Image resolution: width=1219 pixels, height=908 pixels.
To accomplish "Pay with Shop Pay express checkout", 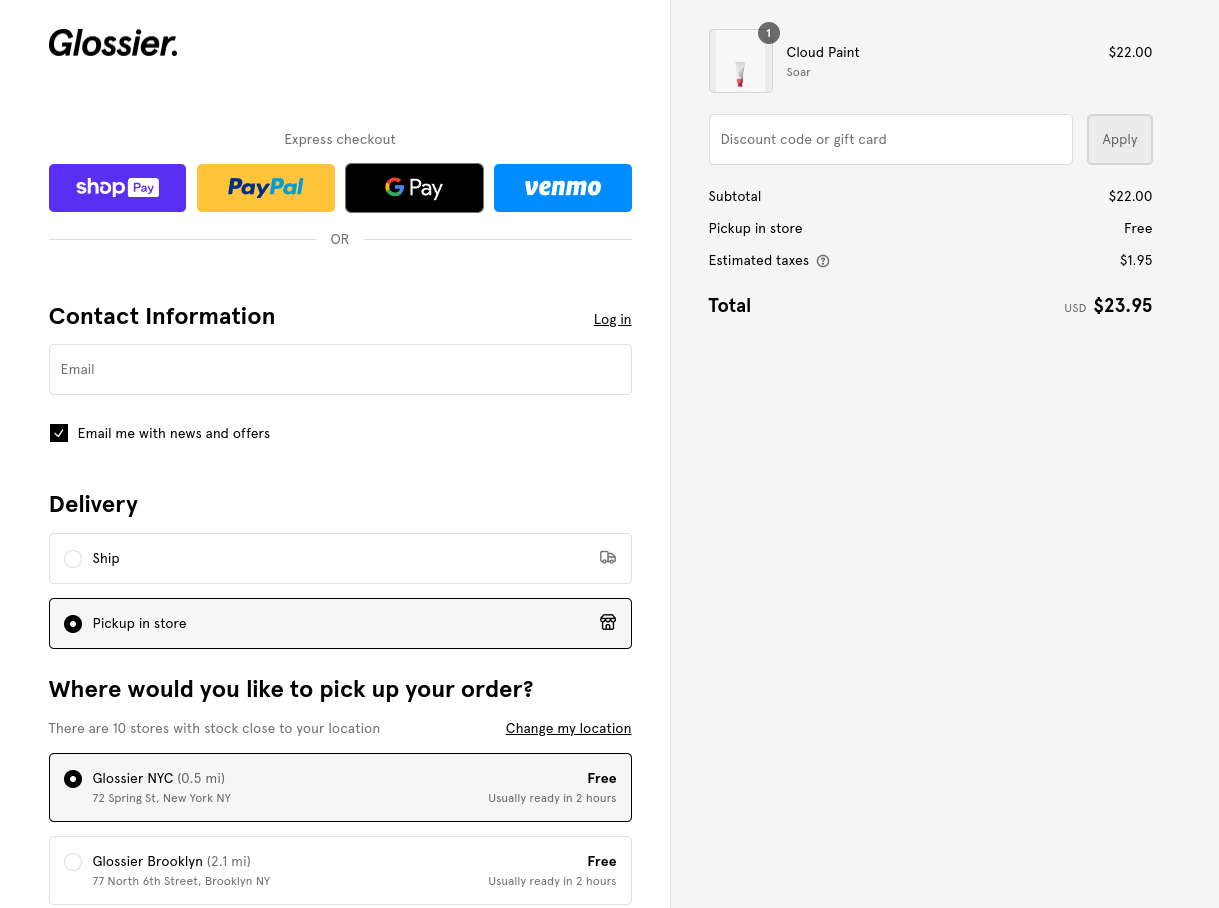I will coord(117,188).
